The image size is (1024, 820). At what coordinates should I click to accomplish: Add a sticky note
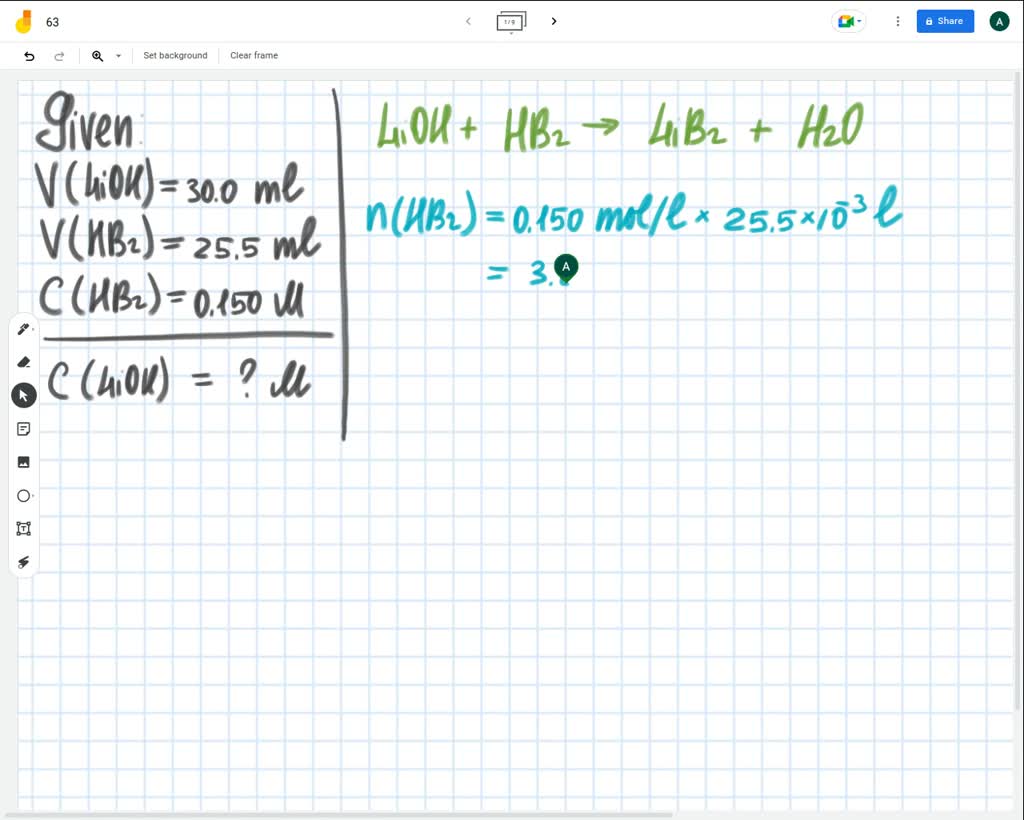23,428
